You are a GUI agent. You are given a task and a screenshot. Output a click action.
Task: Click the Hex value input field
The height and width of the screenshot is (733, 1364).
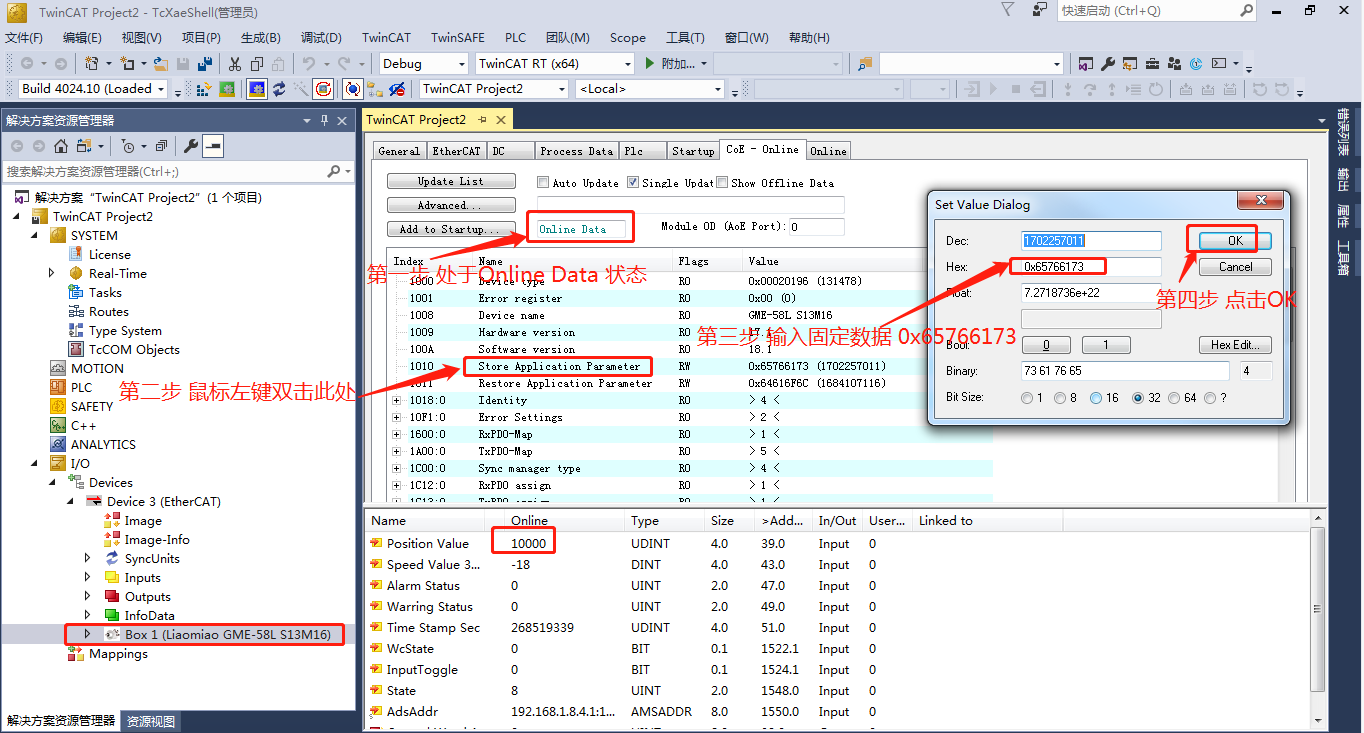click(x=1091, y=267)
